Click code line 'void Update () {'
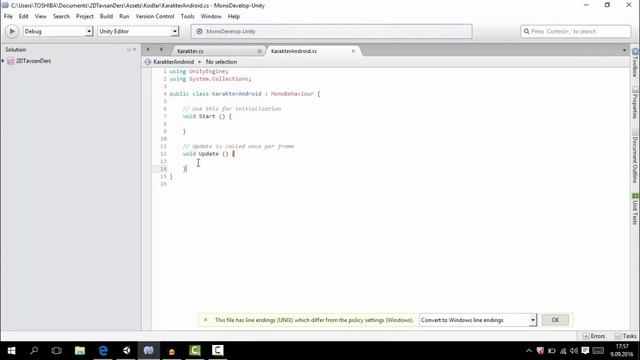Image resolution: width=640 pixels, height=360 pixels. (209, 154)
